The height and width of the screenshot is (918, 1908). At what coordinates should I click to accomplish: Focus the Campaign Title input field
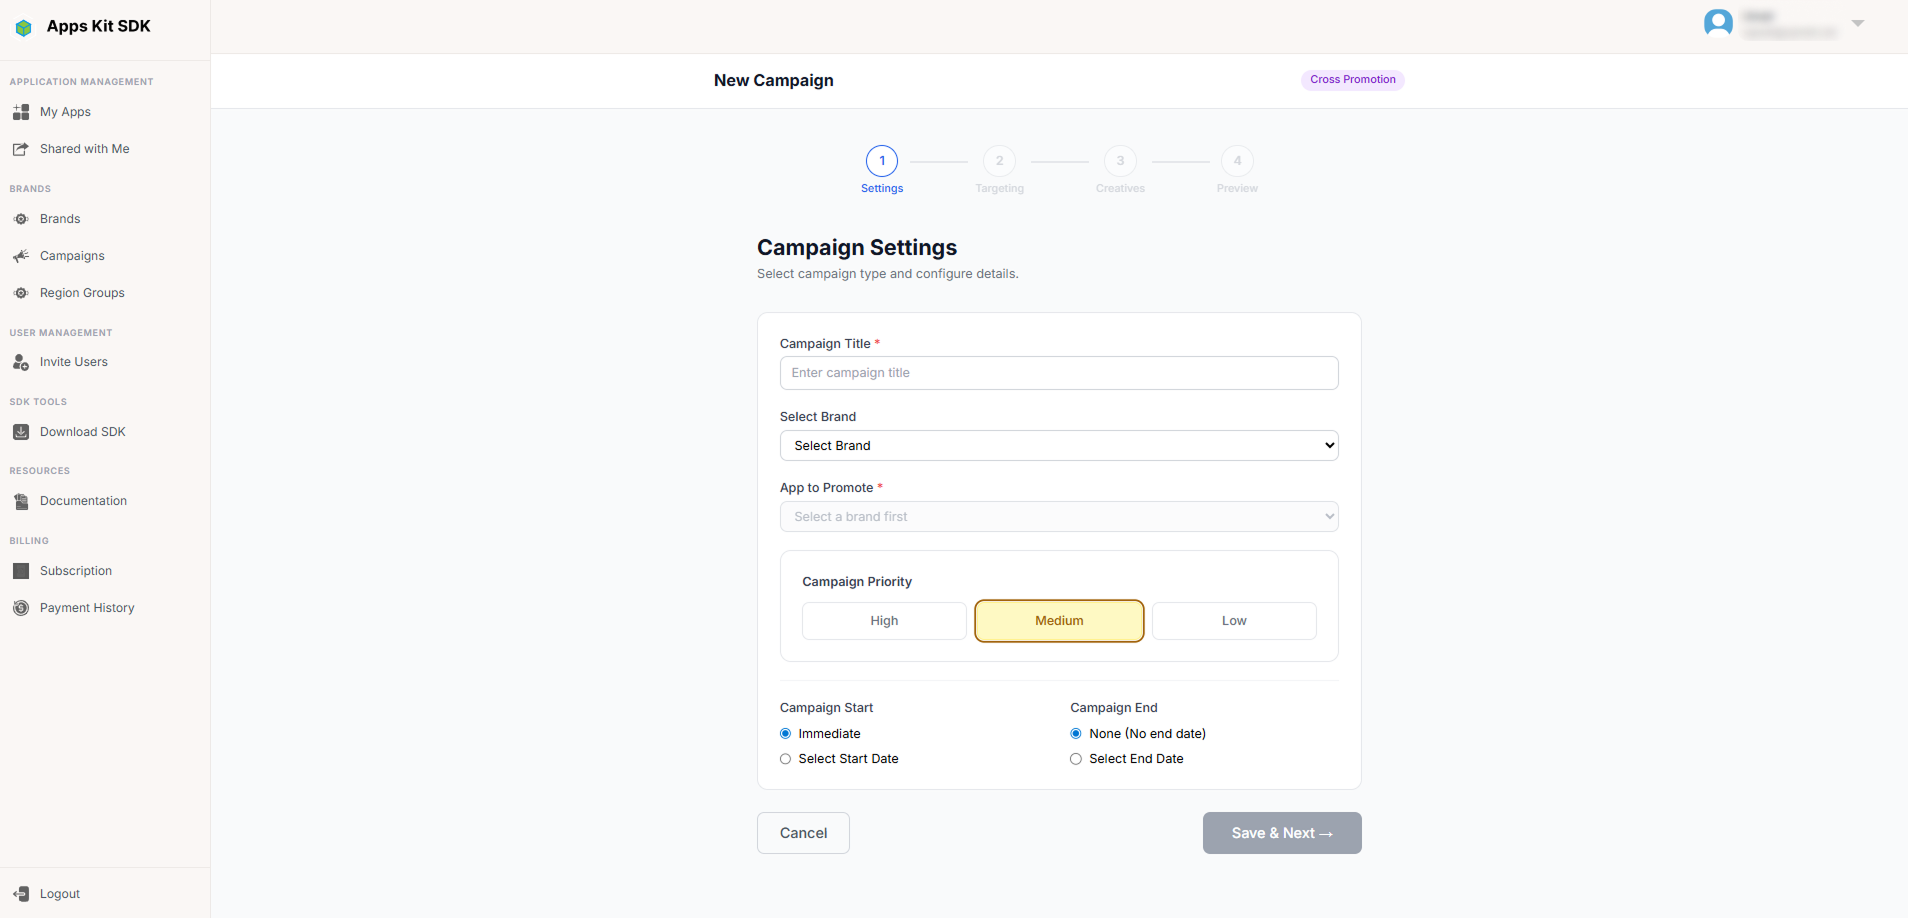point(1059,373)
